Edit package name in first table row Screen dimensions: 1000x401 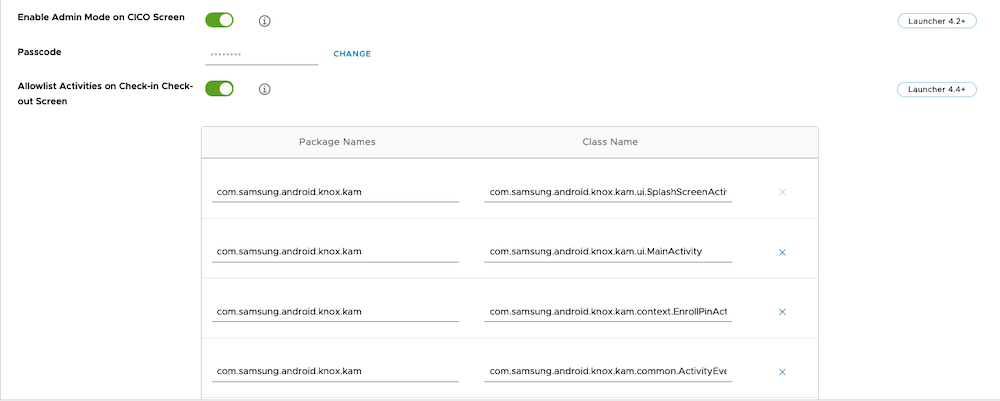[335, 191]
